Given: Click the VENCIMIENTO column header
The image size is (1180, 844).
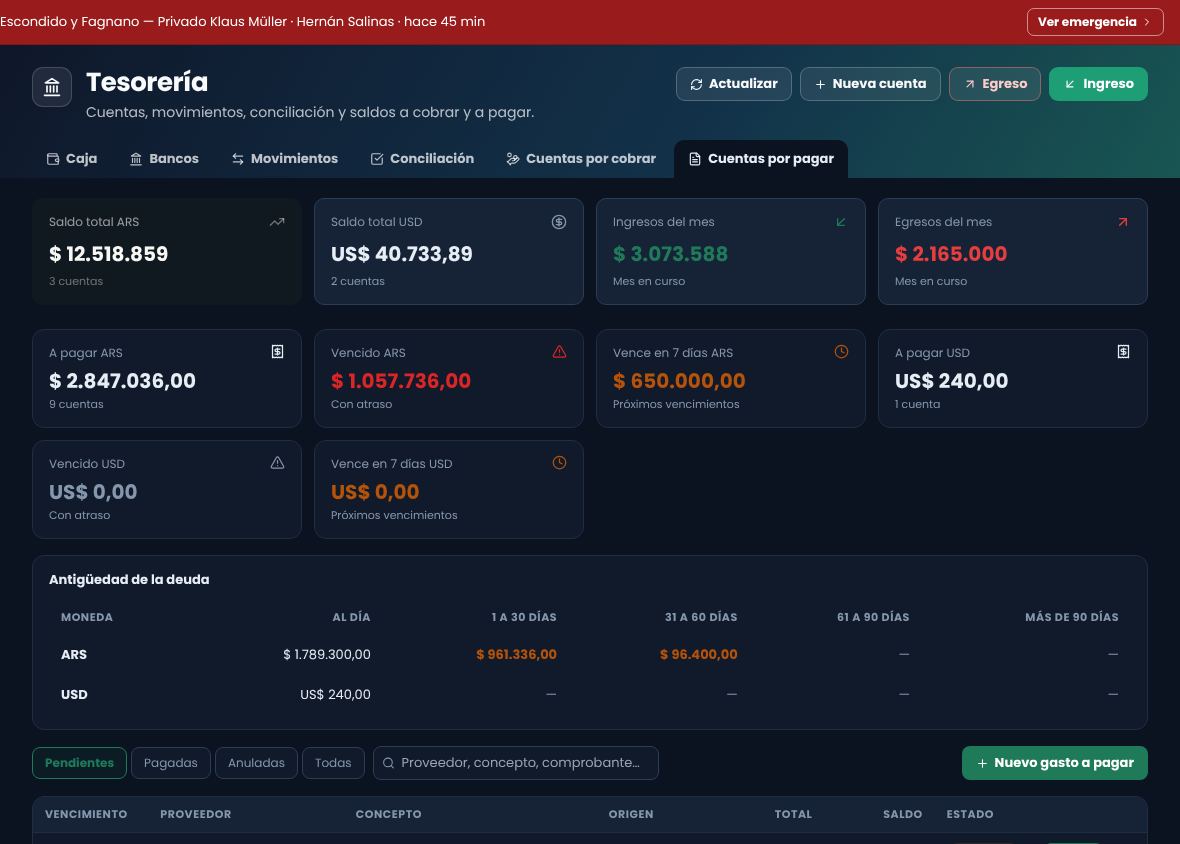Looking at the screenshot, I should [86, 814].
